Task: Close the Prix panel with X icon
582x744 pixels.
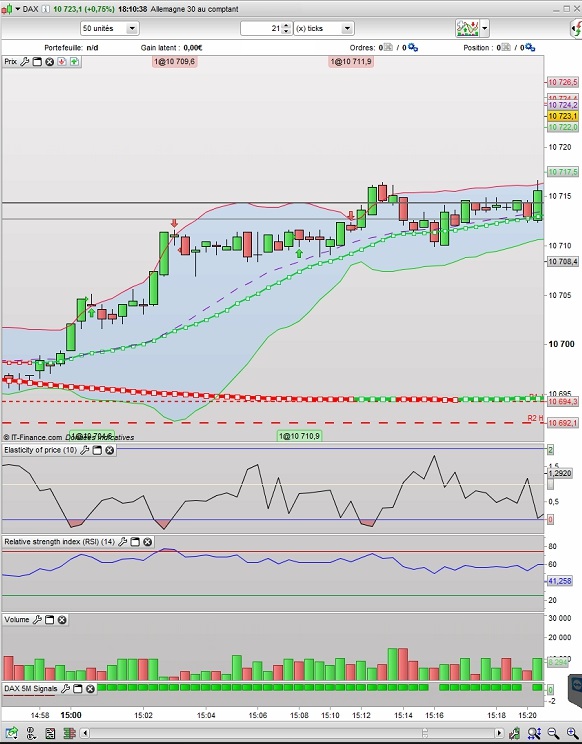Action: 49,62
